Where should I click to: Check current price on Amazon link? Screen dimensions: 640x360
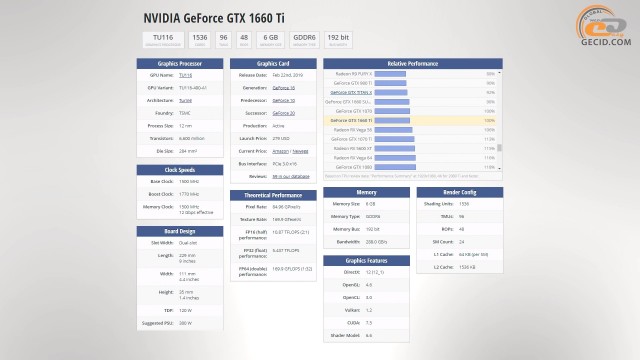[x=280, y=151]
